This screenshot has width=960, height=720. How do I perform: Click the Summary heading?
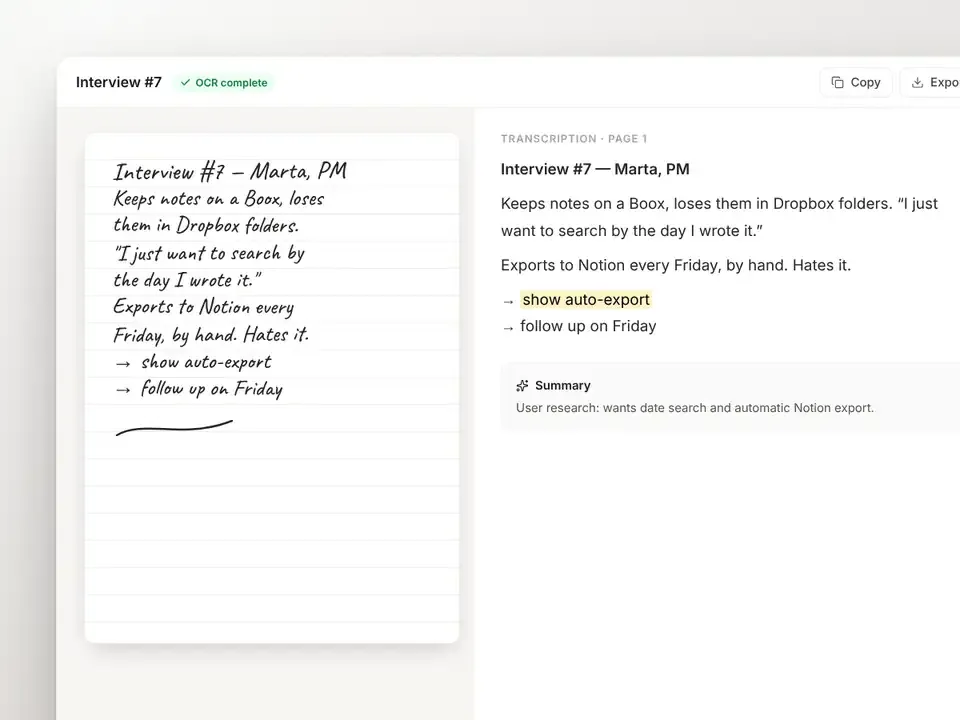tap(563, 386)
